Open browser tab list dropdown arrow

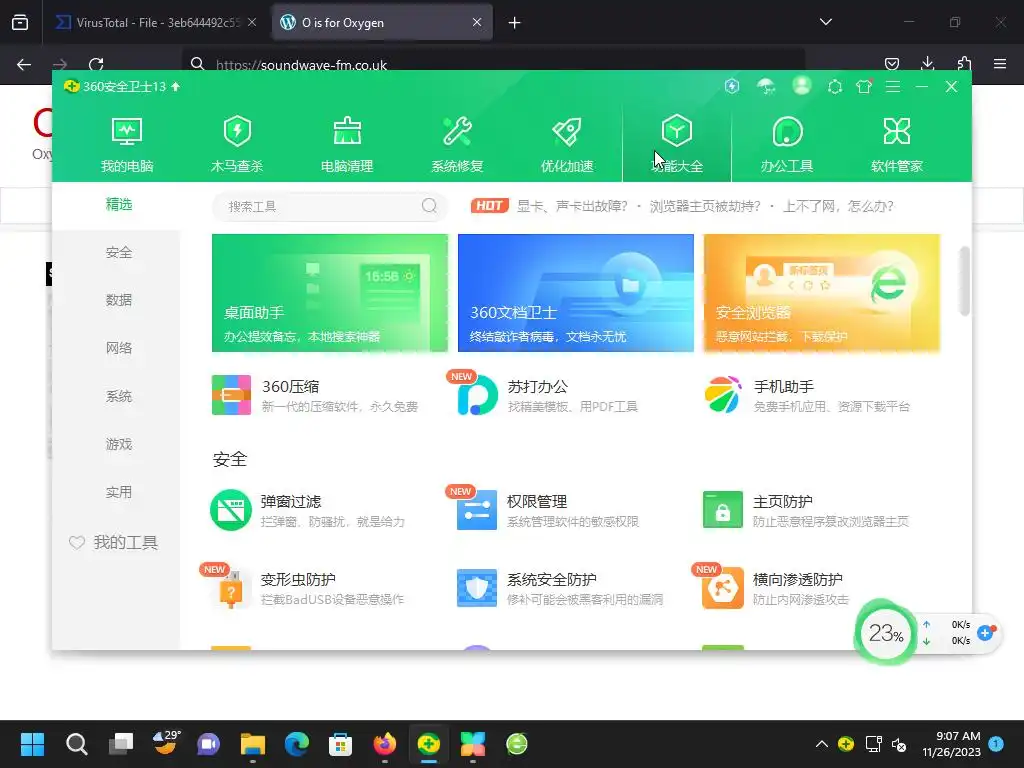(x=825, y=22)
